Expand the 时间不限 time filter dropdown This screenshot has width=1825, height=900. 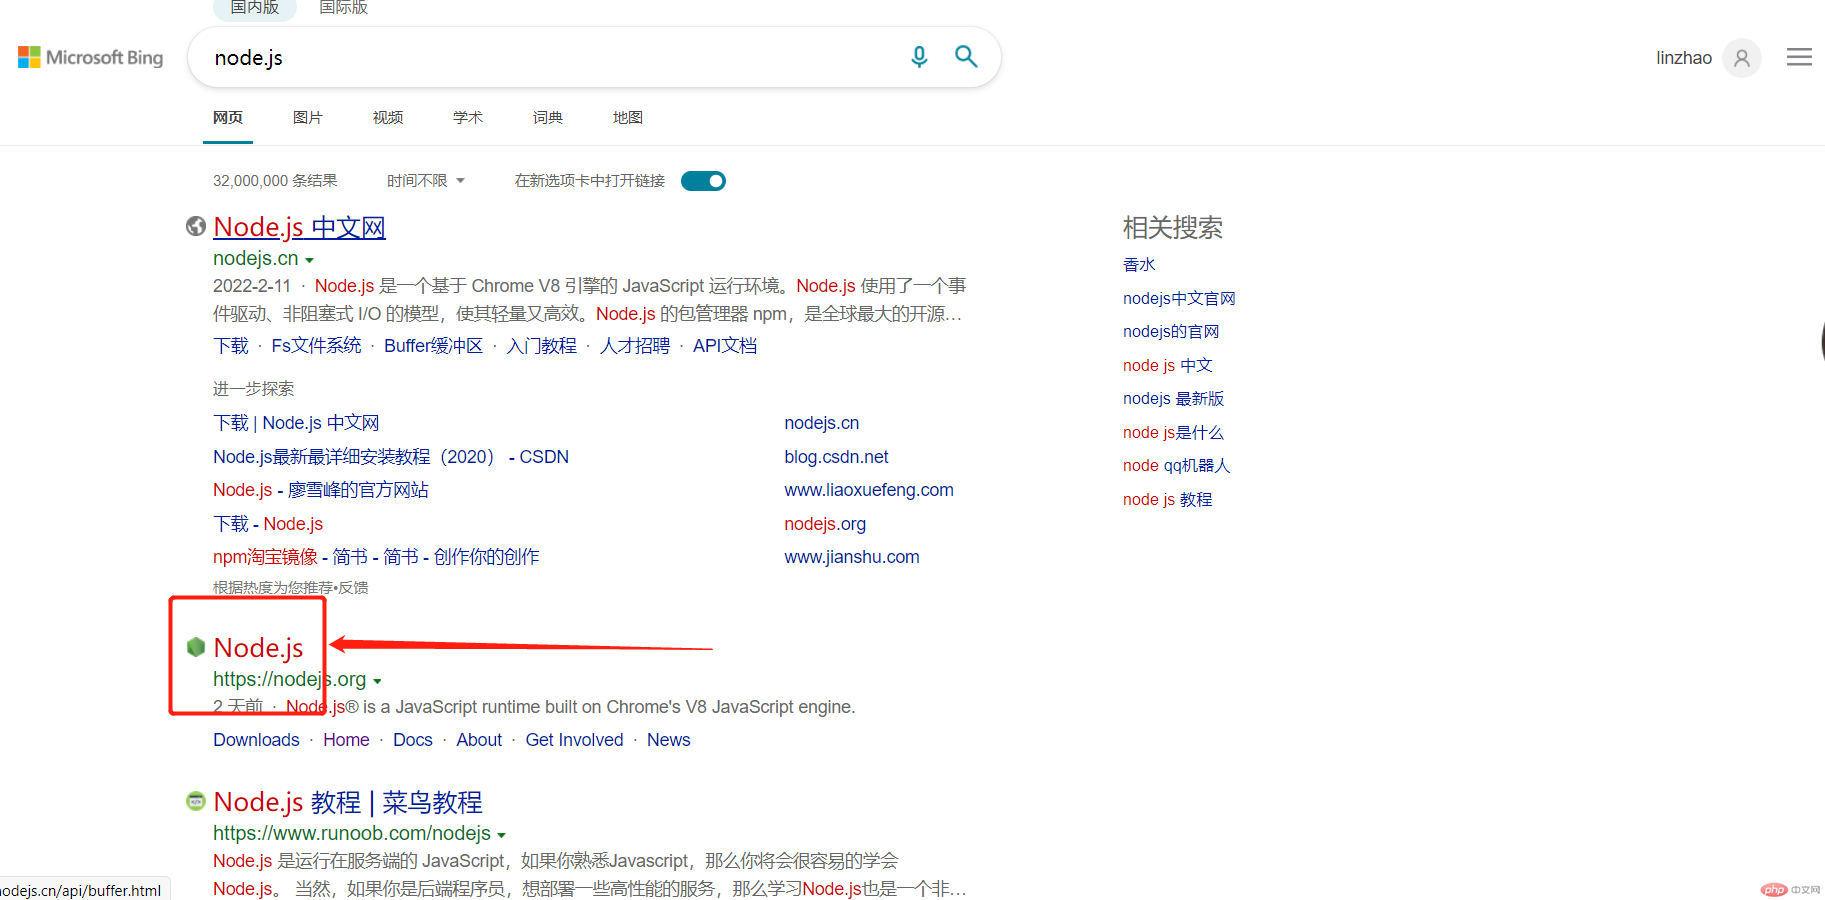point(426,181)
